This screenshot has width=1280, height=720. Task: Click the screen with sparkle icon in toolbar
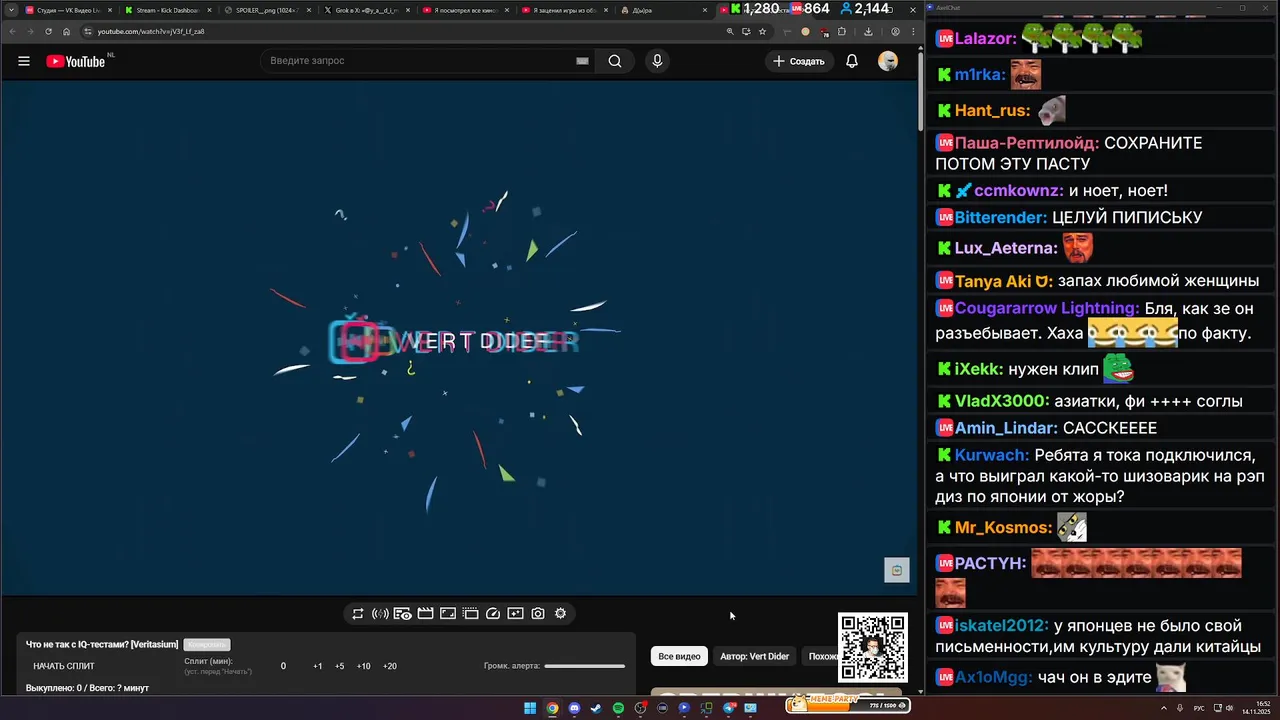[515, 614]
